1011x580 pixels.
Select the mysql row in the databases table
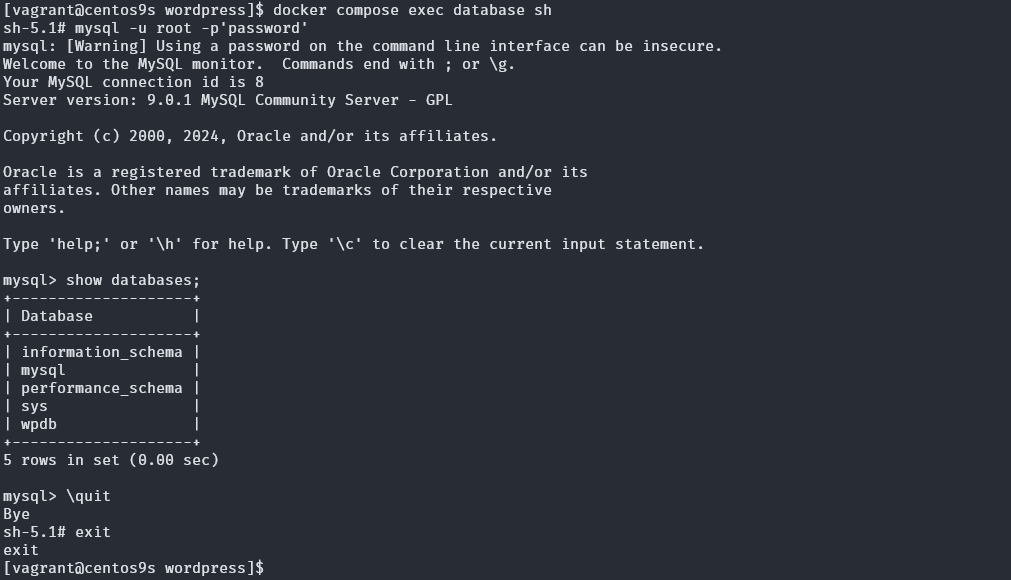tap(43, 370)
